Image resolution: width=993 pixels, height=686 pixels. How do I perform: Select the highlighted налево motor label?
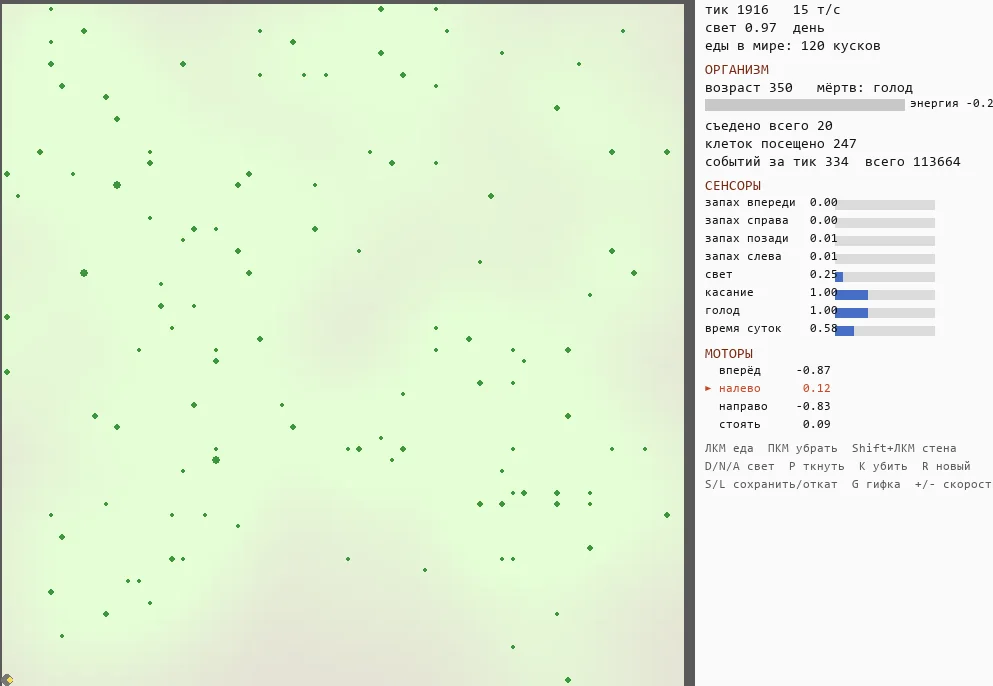pyautogui.click(x=740, y=388)
